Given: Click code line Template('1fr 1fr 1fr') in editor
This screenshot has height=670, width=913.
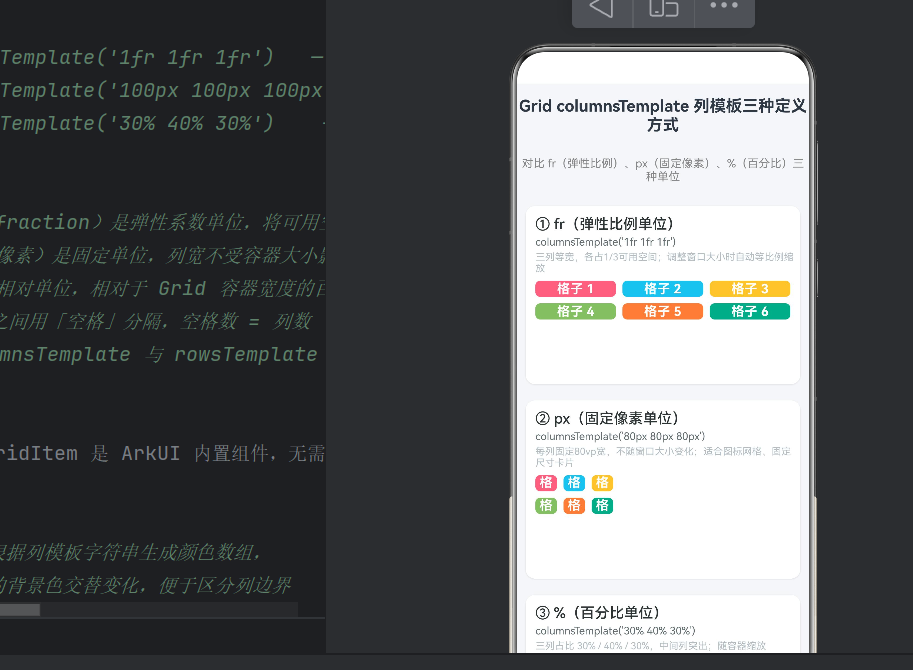Looking at the screenshot, I should pos(137,58).
